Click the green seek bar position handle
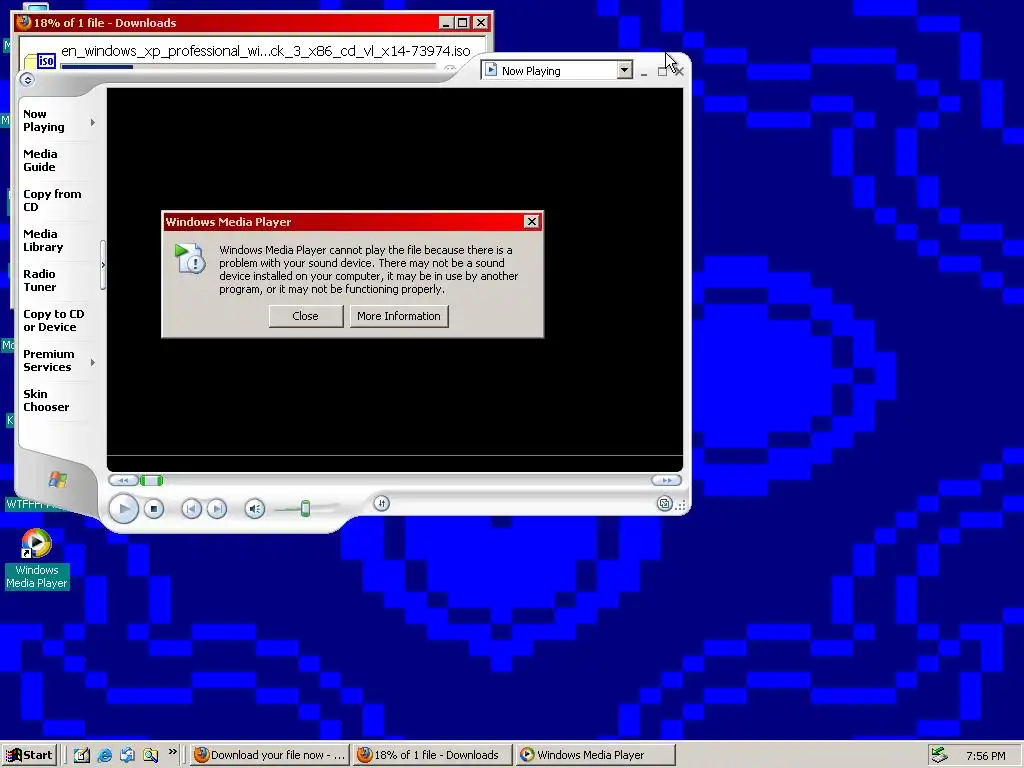 tap(152, 481)
